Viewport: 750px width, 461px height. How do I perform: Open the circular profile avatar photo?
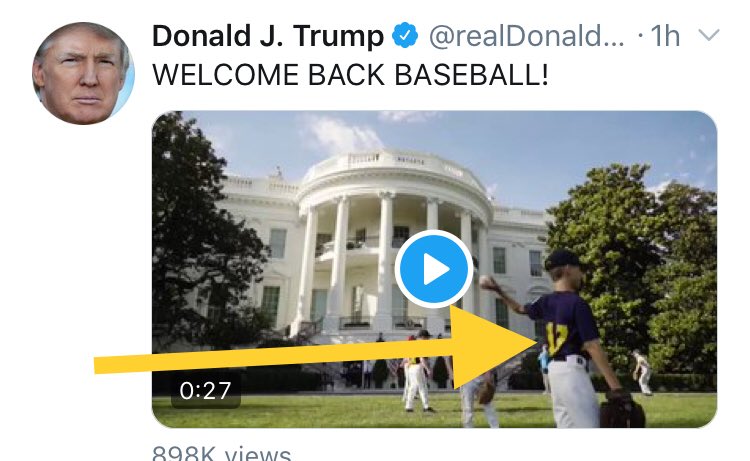pos(83,73)
